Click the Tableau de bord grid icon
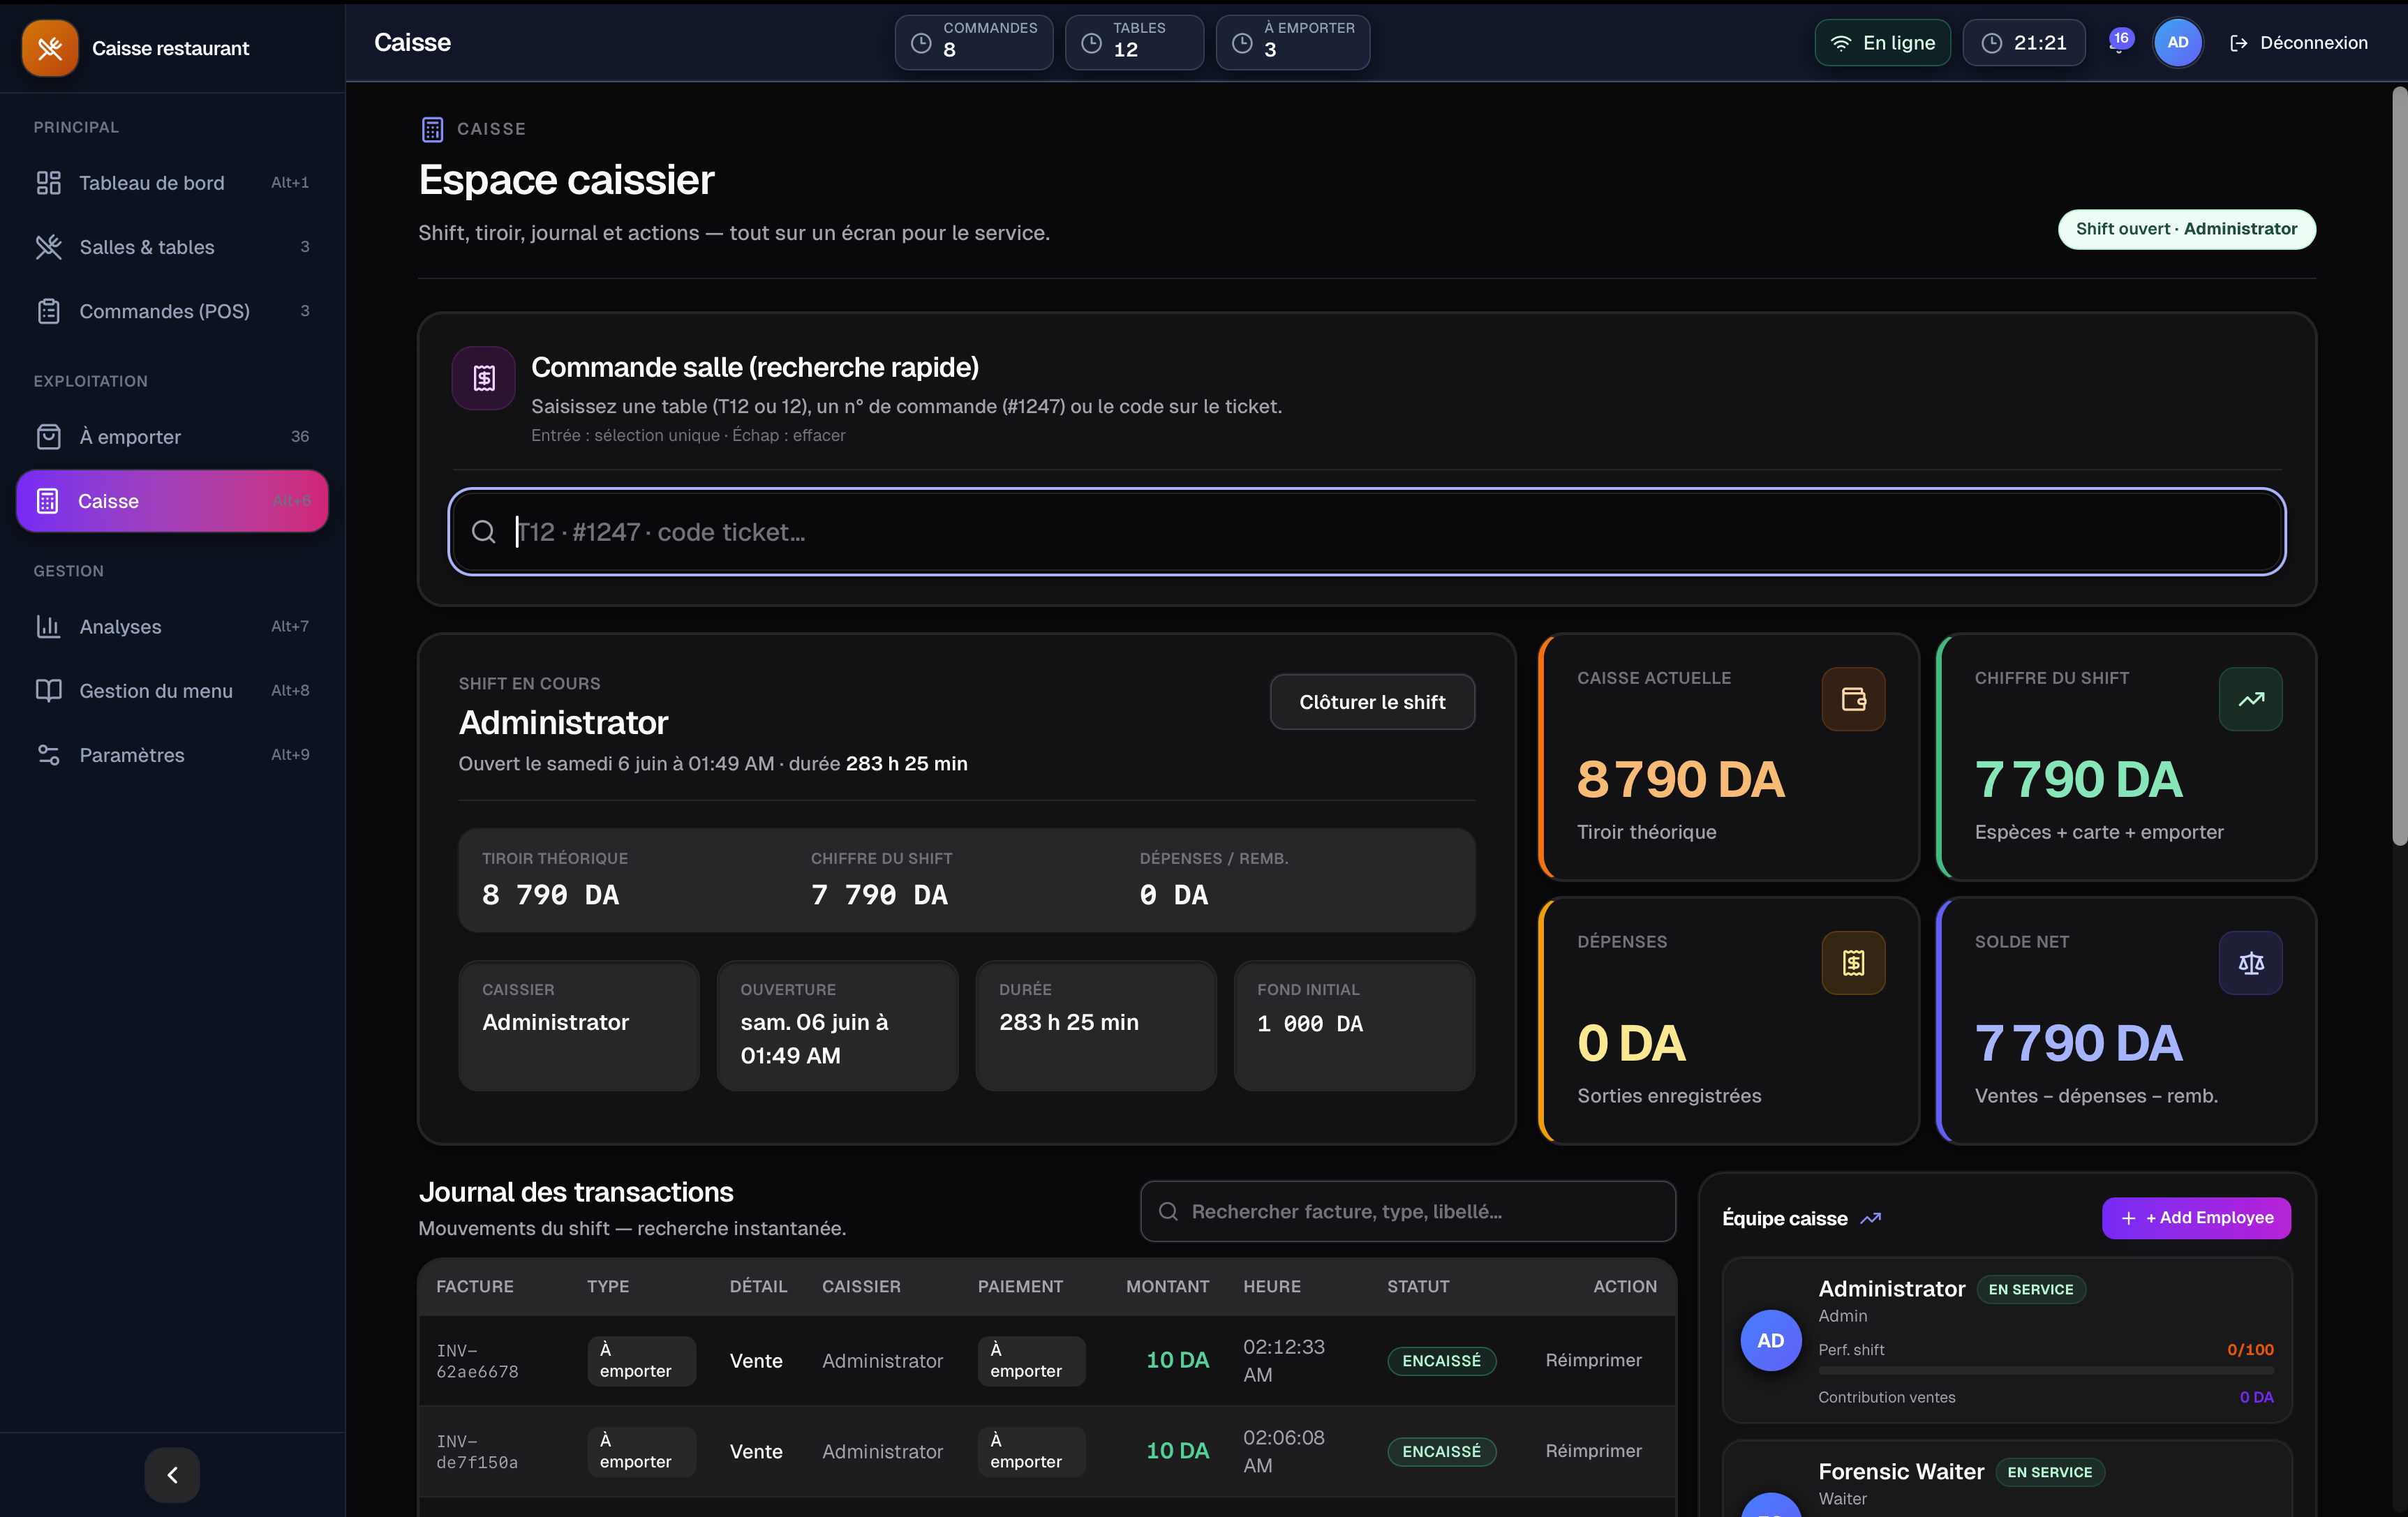 click(49, 183)
